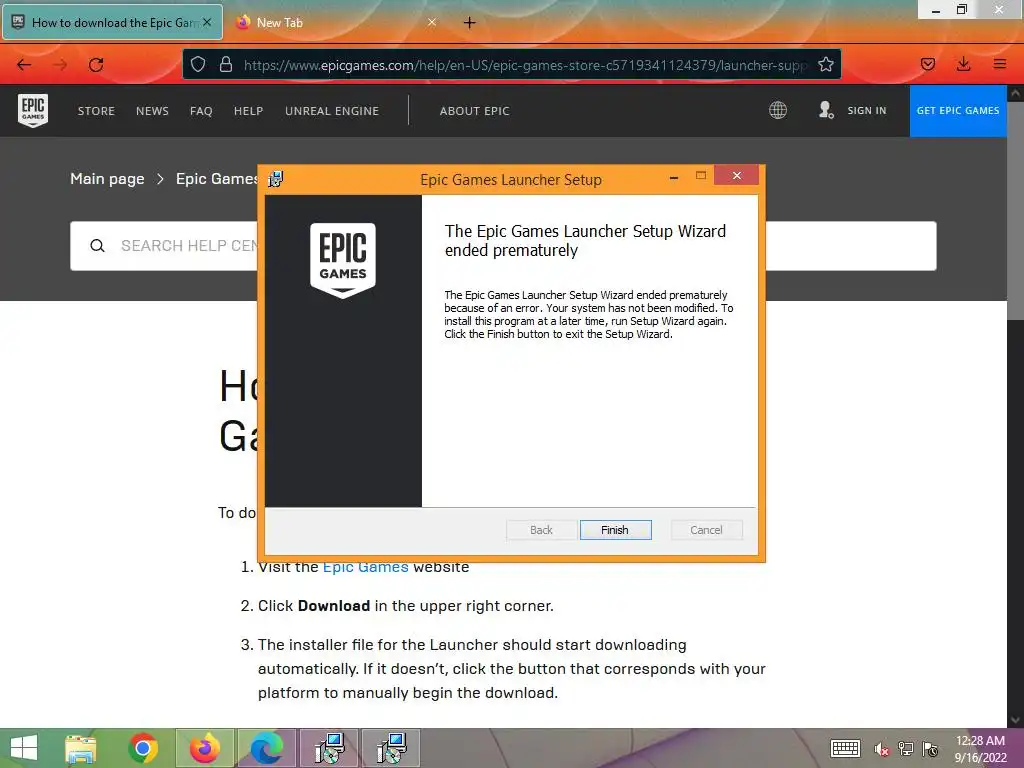Click the scrollbar down arrow
This screenshot has width=1024, height=768.
tap(1016, 720)
